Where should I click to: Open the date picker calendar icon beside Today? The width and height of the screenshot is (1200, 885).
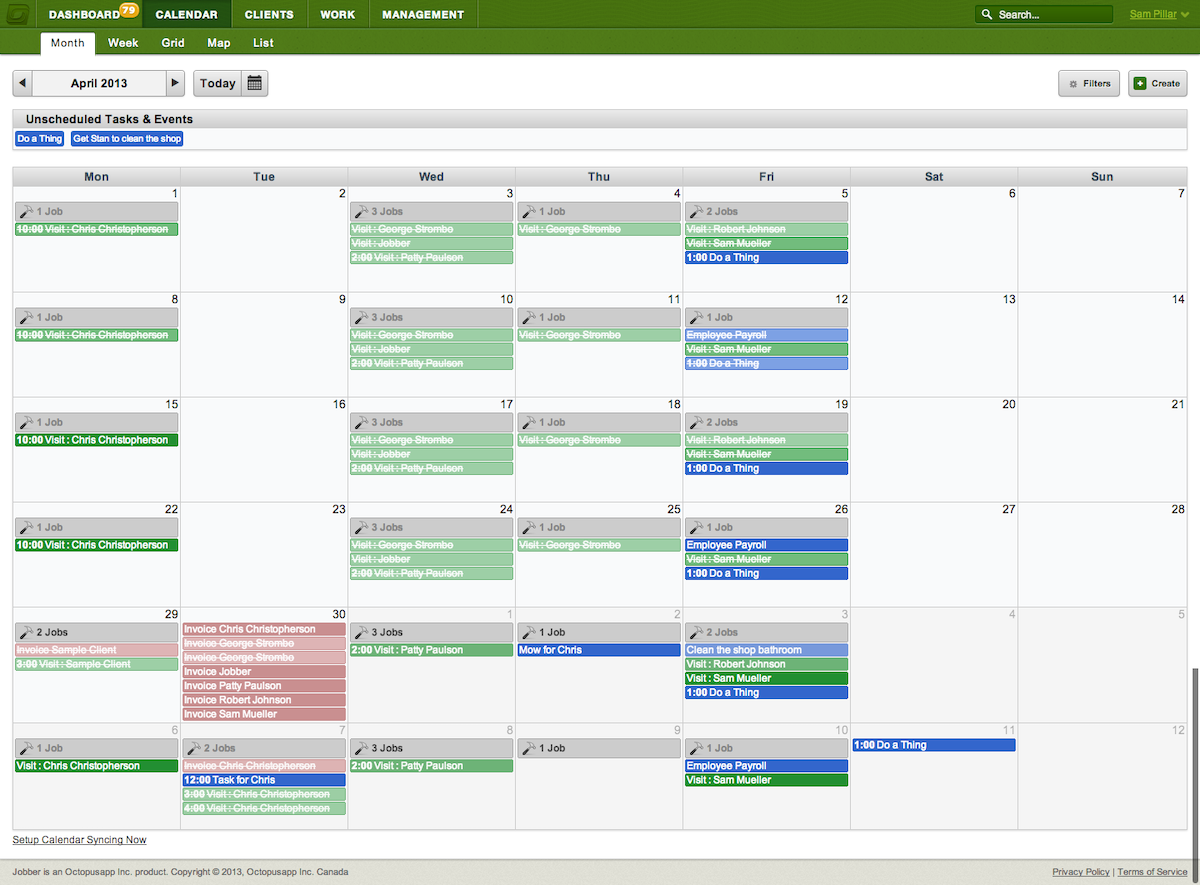(254, 83)
